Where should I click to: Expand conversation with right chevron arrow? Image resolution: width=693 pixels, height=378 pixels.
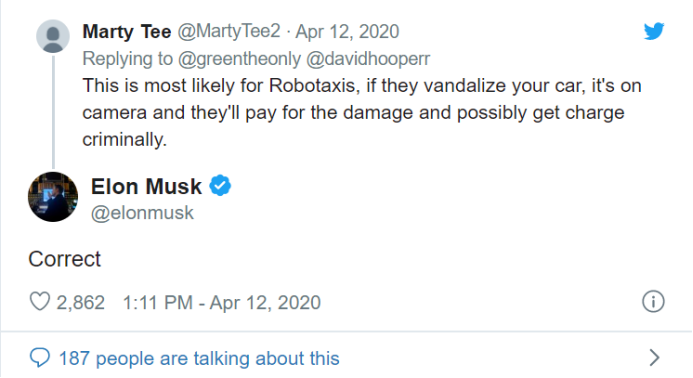tap(655, 357)
